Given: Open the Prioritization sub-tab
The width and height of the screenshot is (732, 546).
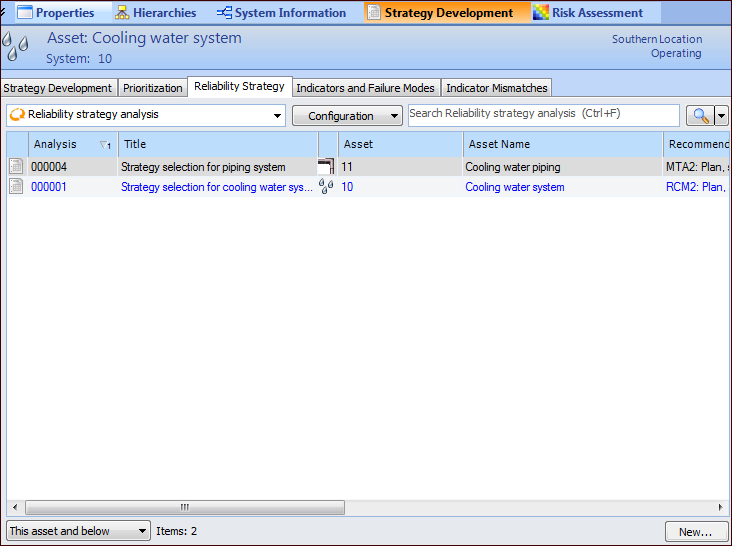Looking at the screenshot, I should (153, 88).
